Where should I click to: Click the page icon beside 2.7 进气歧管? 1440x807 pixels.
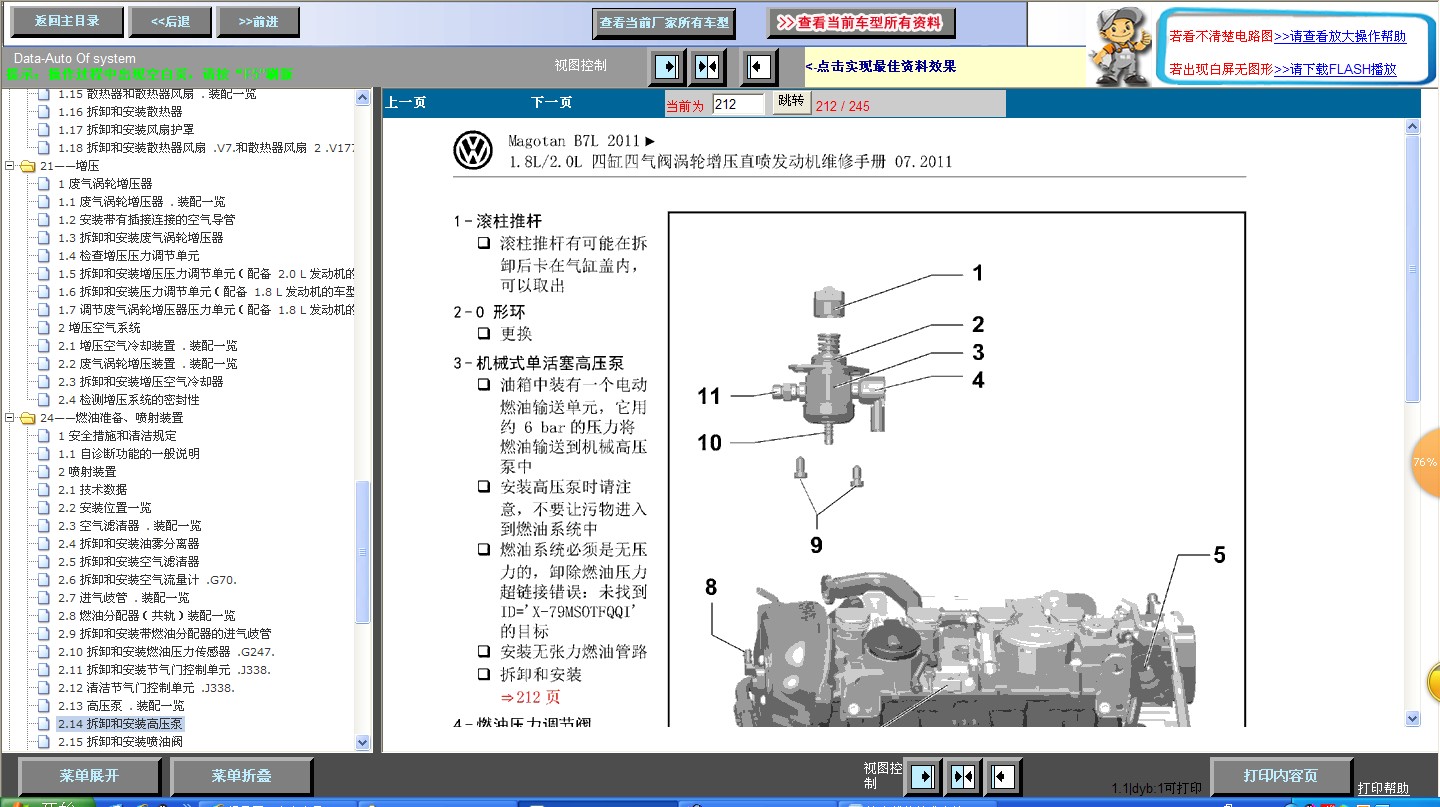pyautogui.click(x=43, y=598)
